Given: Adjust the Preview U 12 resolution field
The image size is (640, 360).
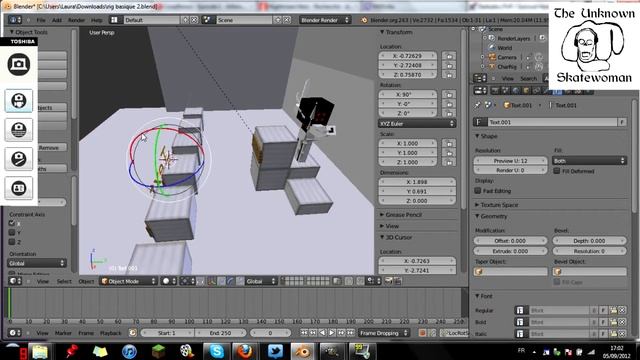Looking at the screenshot, I should (510, 161).
